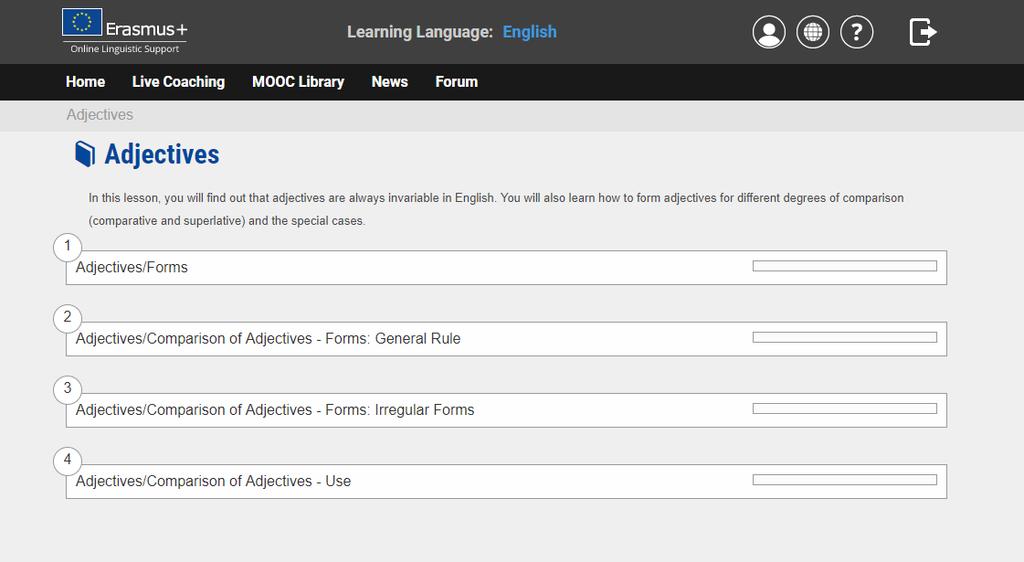
Task: Click the number 2 lesson badge
Action: click(x=67, y=318)
